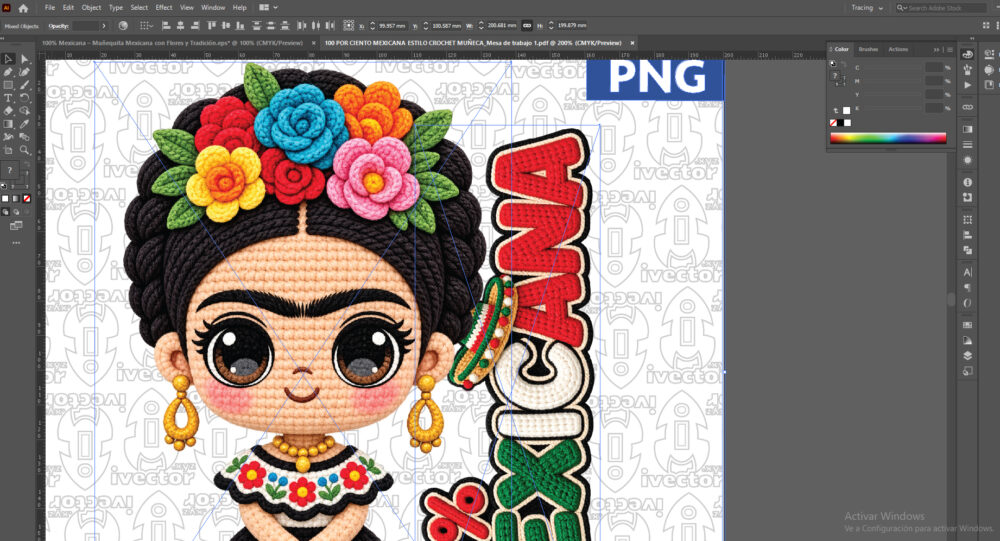
Task: Open the Object menu
Action: (91, 8)
